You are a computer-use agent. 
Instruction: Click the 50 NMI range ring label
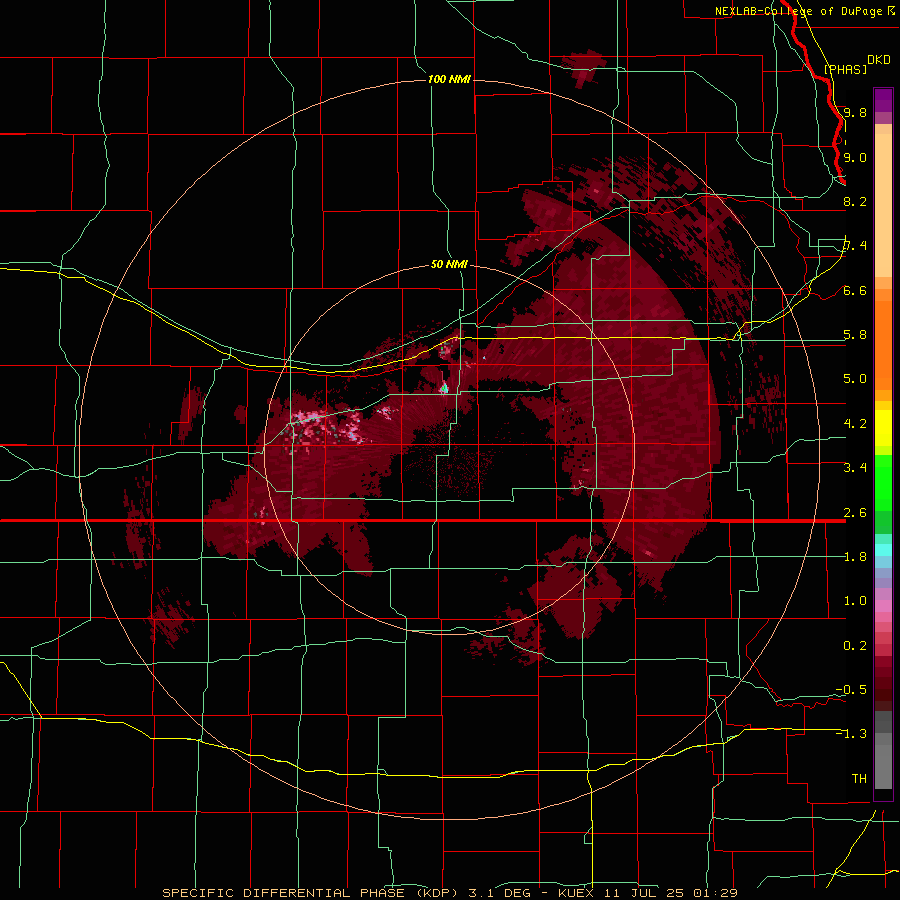(x=449, y=264)
